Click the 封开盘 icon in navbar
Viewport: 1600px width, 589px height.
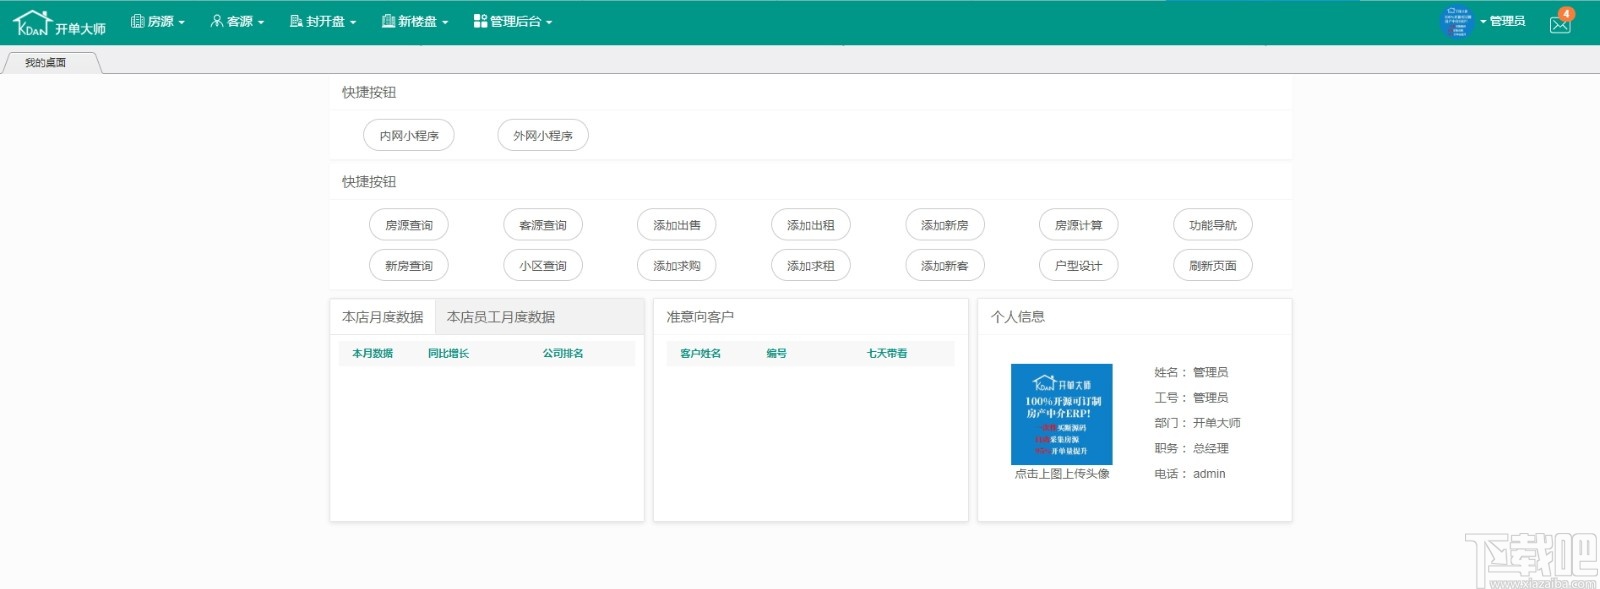click(296, 21)
